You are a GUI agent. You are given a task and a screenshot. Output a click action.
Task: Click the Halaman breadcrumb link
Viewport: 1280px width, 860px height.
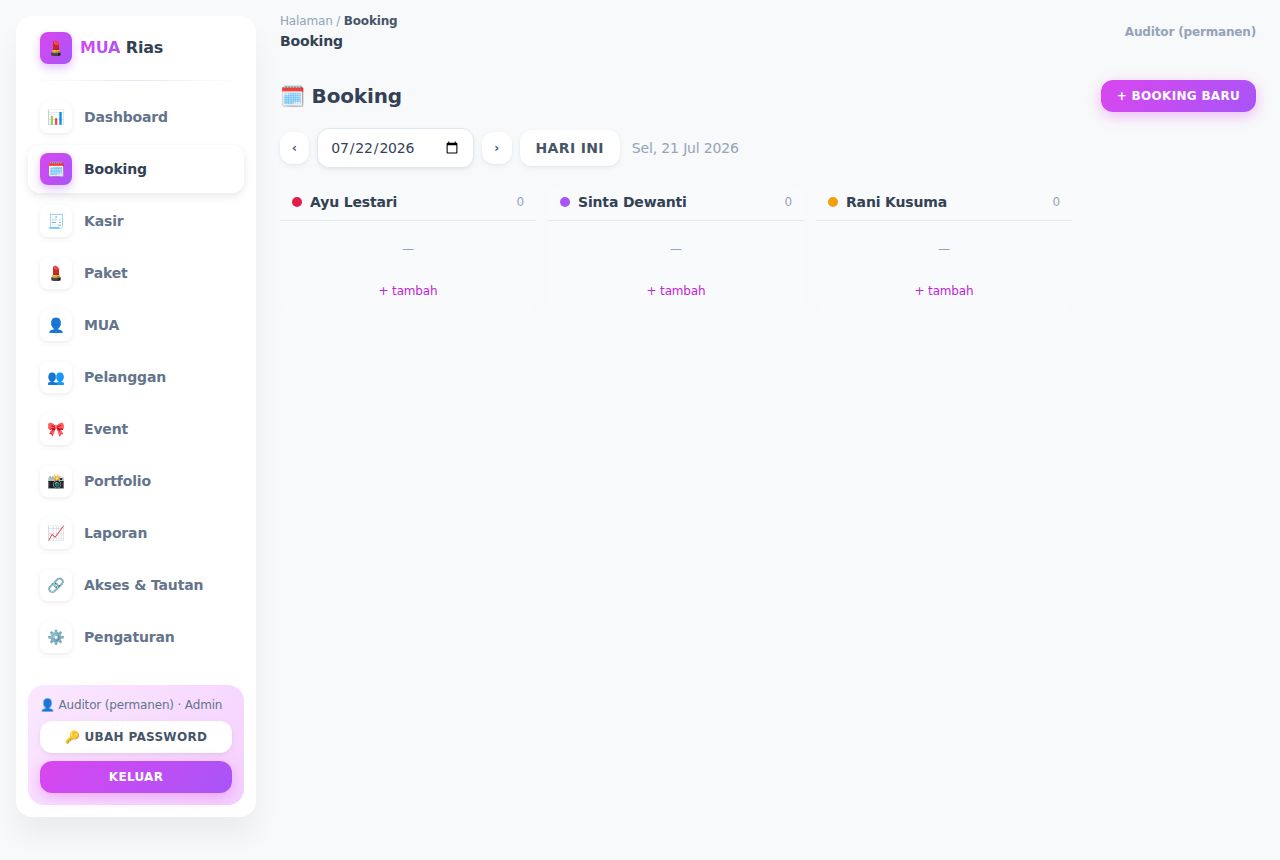(306, 20)
